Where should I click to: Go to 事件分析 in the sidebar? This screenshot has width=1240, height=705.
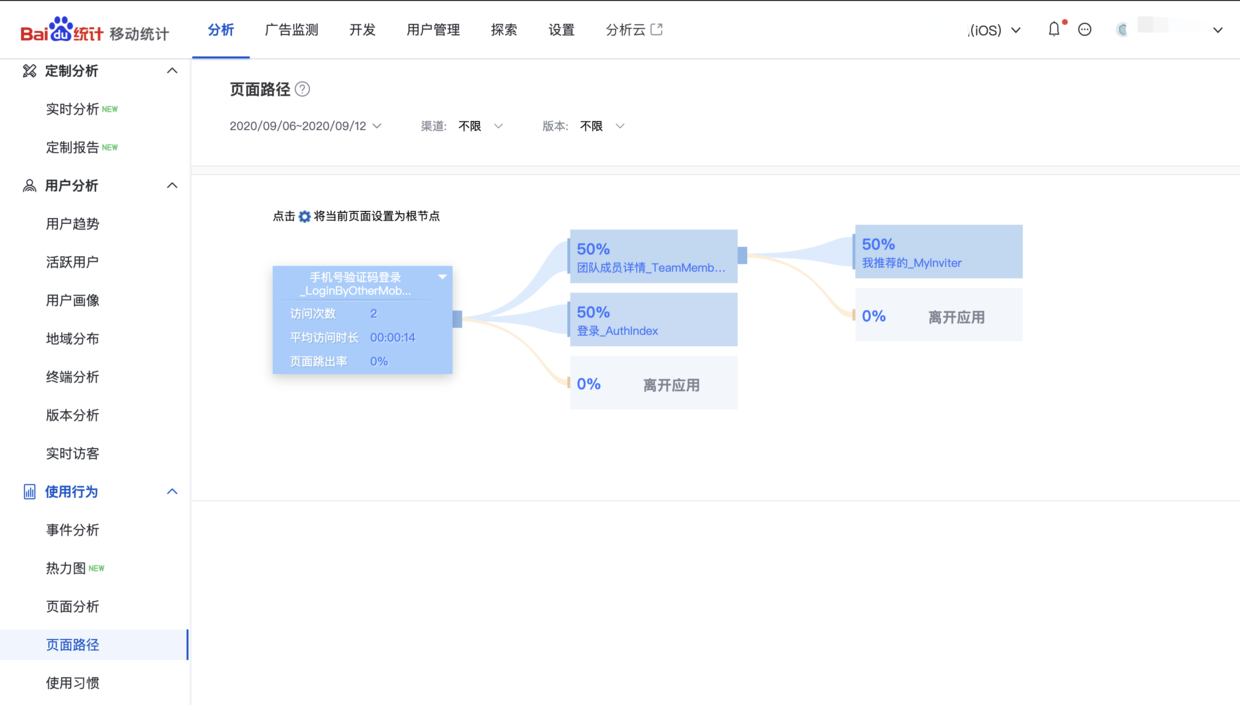(x=72, y=530)
